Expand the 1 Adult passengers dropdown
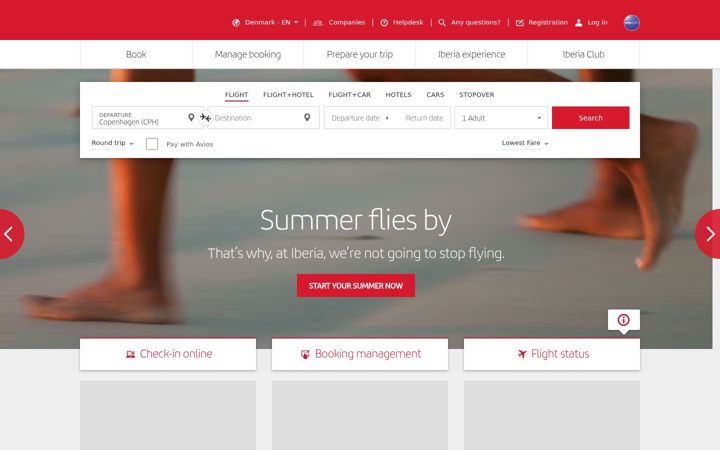Screen dimensions: 720x450 coord(501,118)
